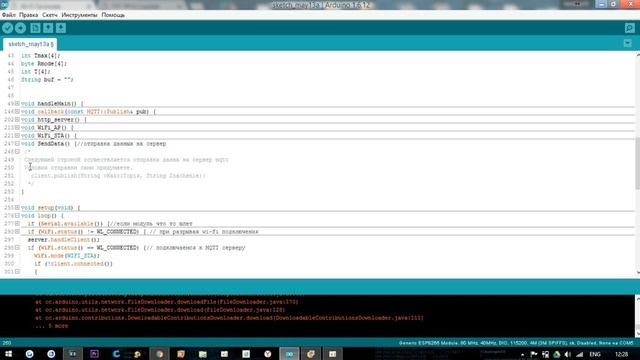Click the 'String buf' declaration line
The height and width of the screenshot is (360, 640).
pyautogui.click(x=47, y=80)
